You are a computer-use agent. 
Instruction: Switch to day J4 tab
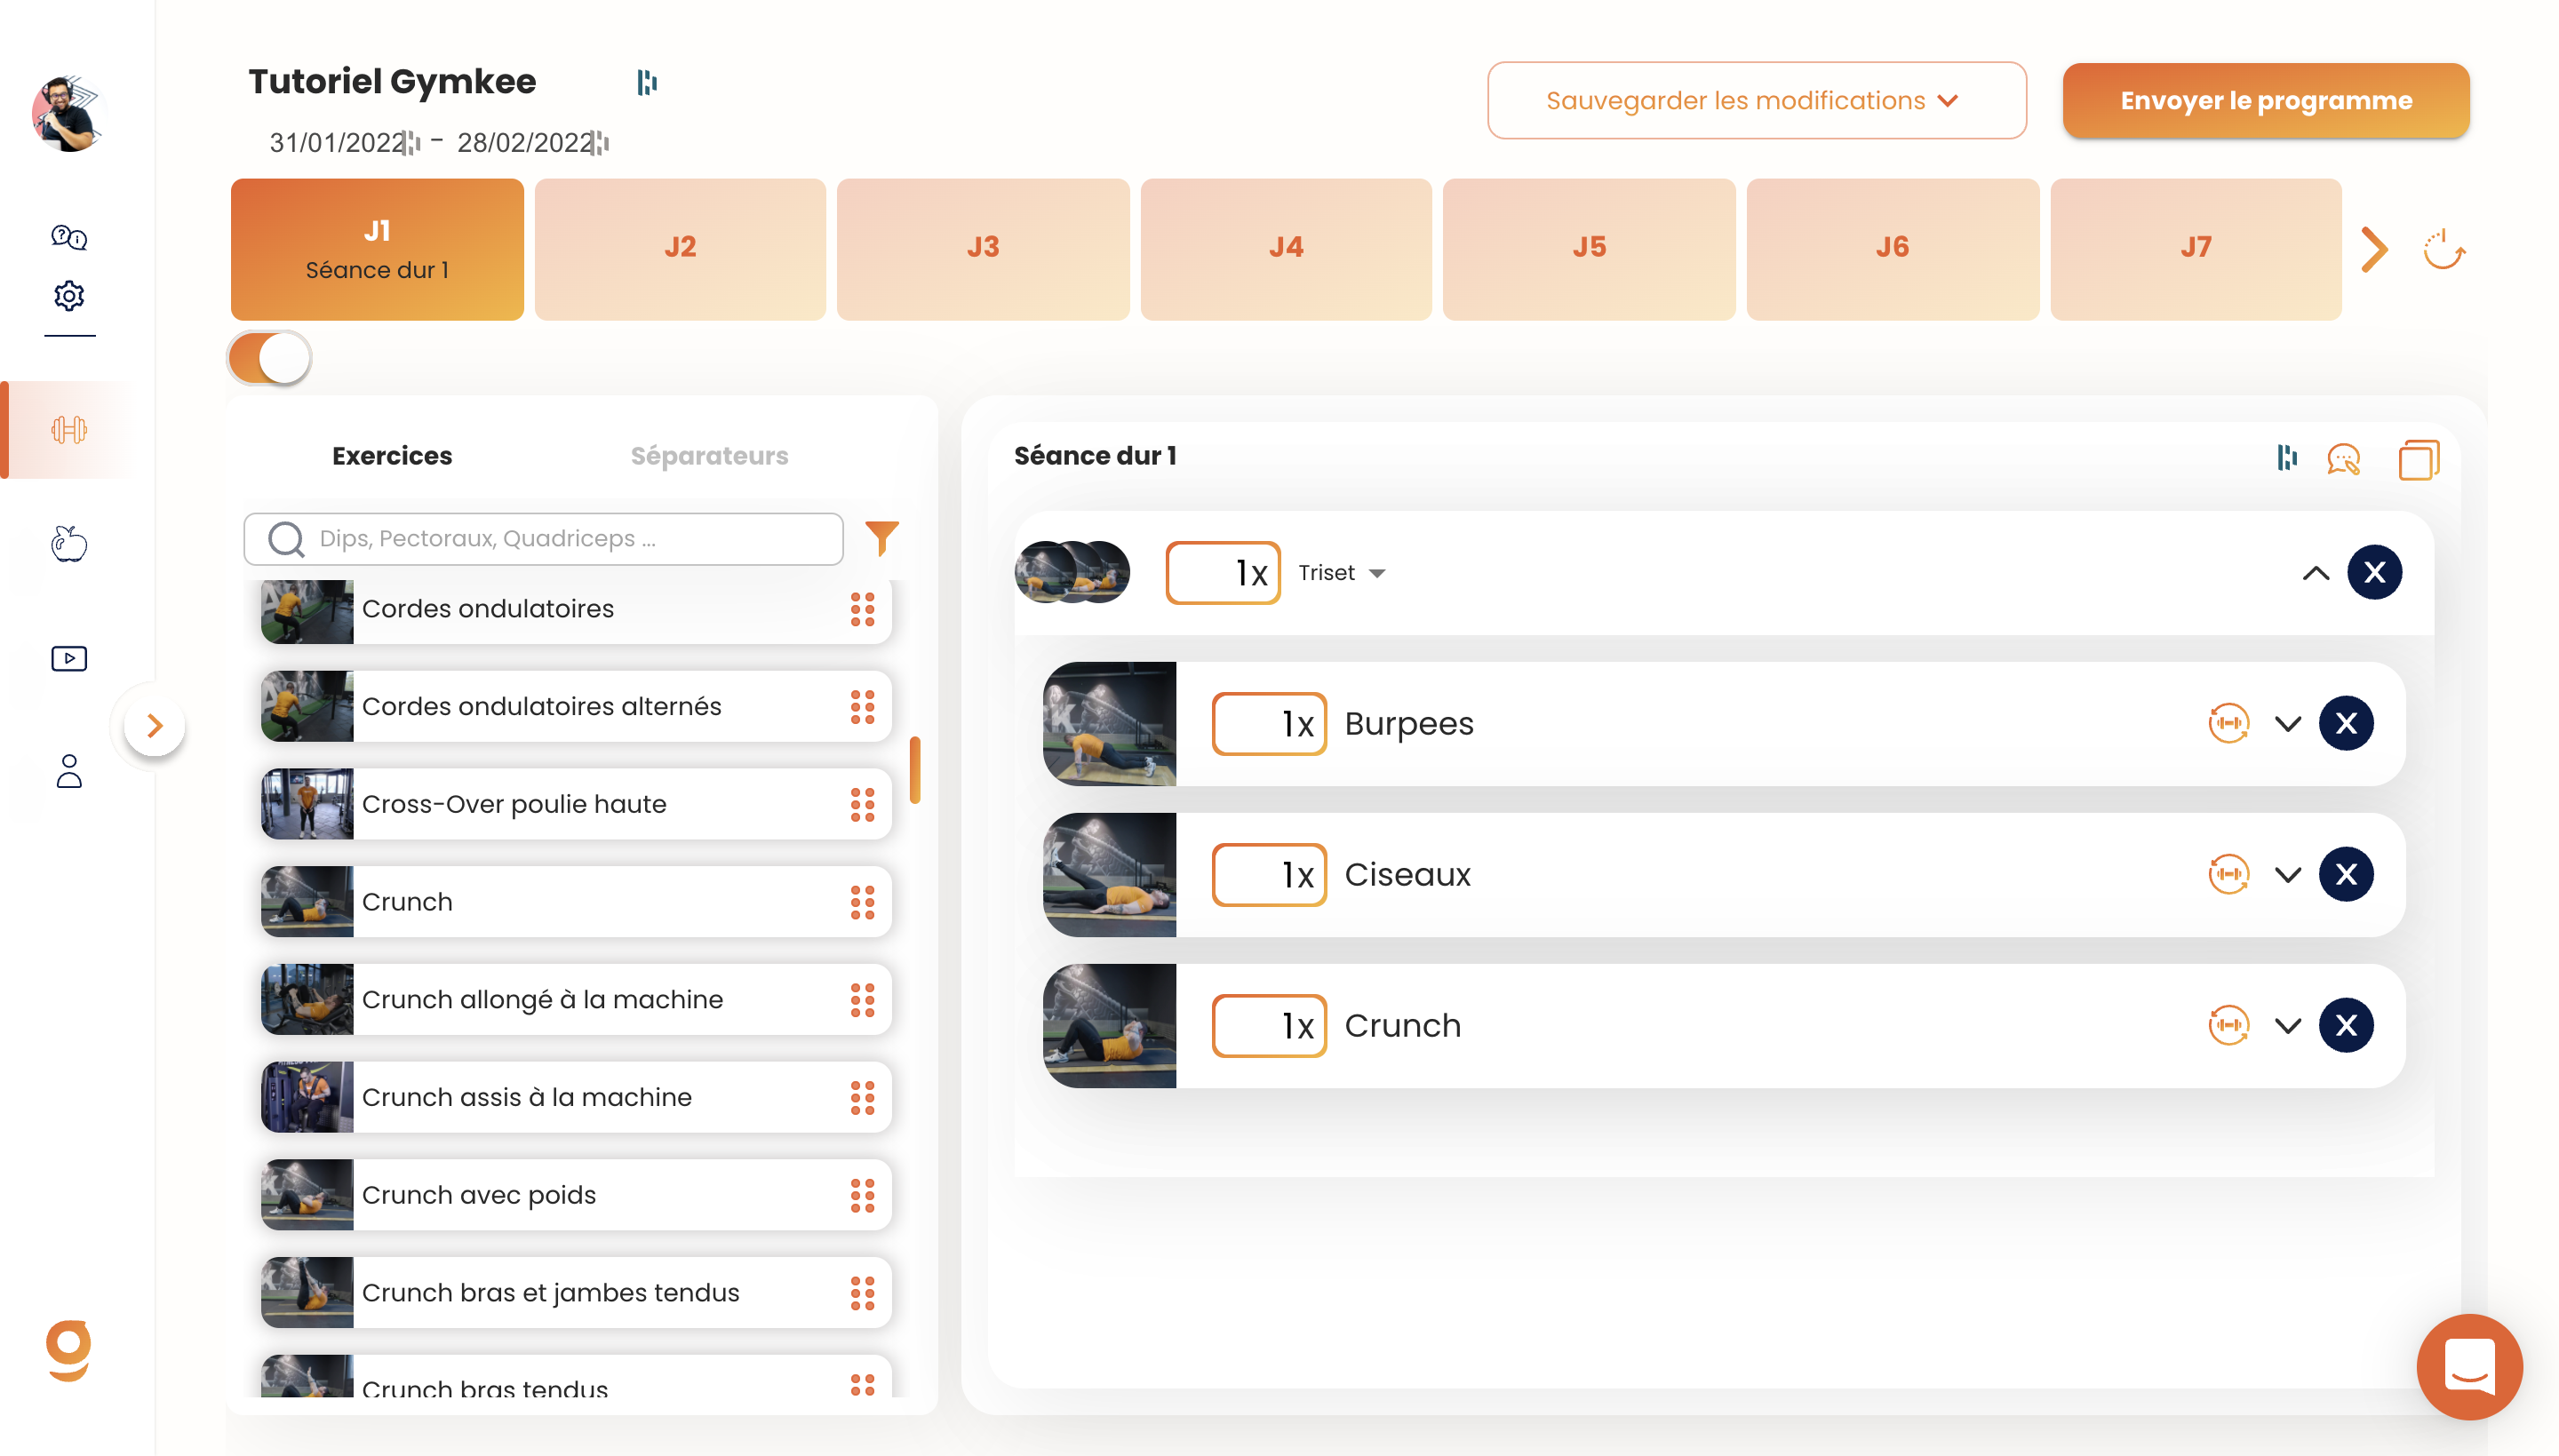click(x=1286, y=249)
